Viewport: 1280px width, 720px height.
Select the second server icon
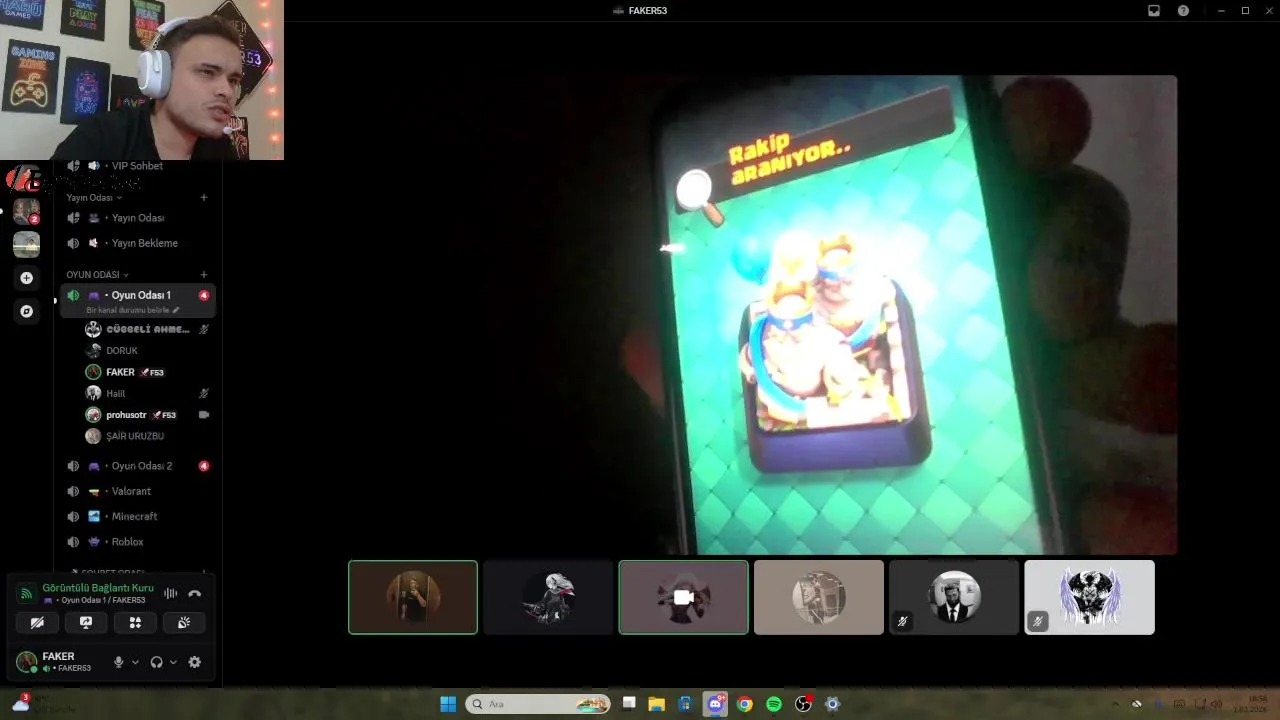(x=27, y=244)
